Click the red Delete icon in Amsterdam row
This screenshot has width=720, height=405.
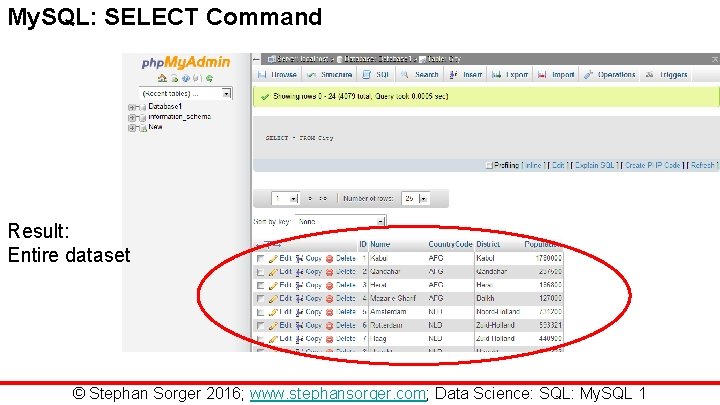click(x=329, y=312)
